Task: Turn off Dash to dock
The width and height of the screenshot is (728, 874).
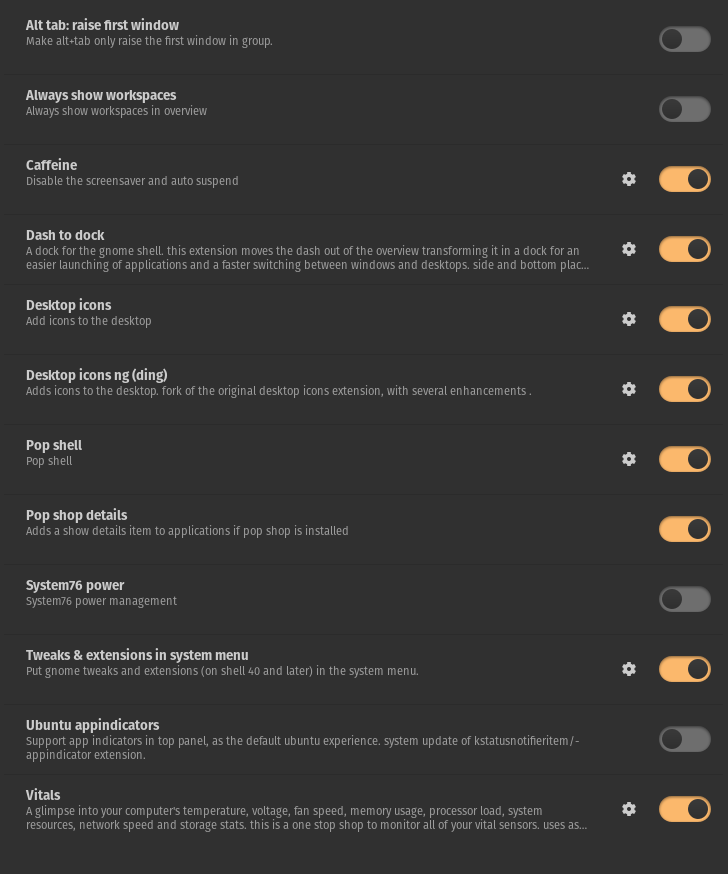Action: coord(684,249)
